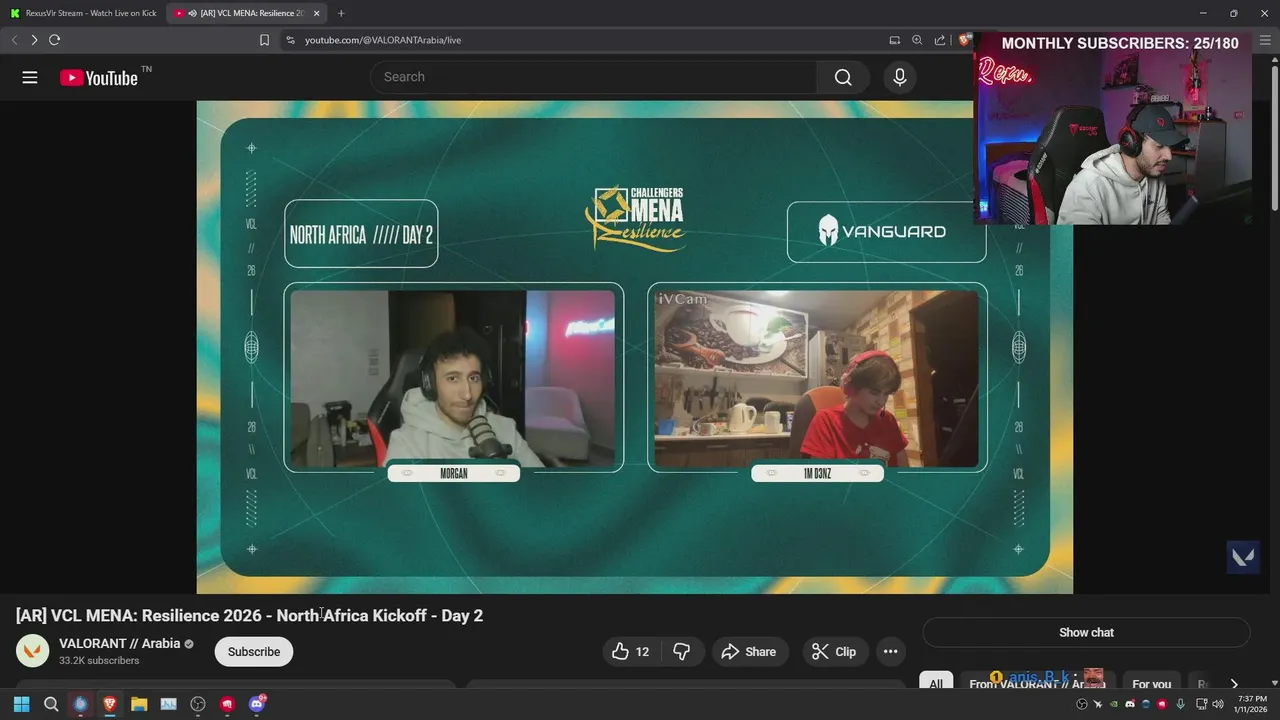The width and height of the screenshot is (1280, 720).
Task: Switch to RexusVir Stream Kick tab
Action: tap(83, 13)
